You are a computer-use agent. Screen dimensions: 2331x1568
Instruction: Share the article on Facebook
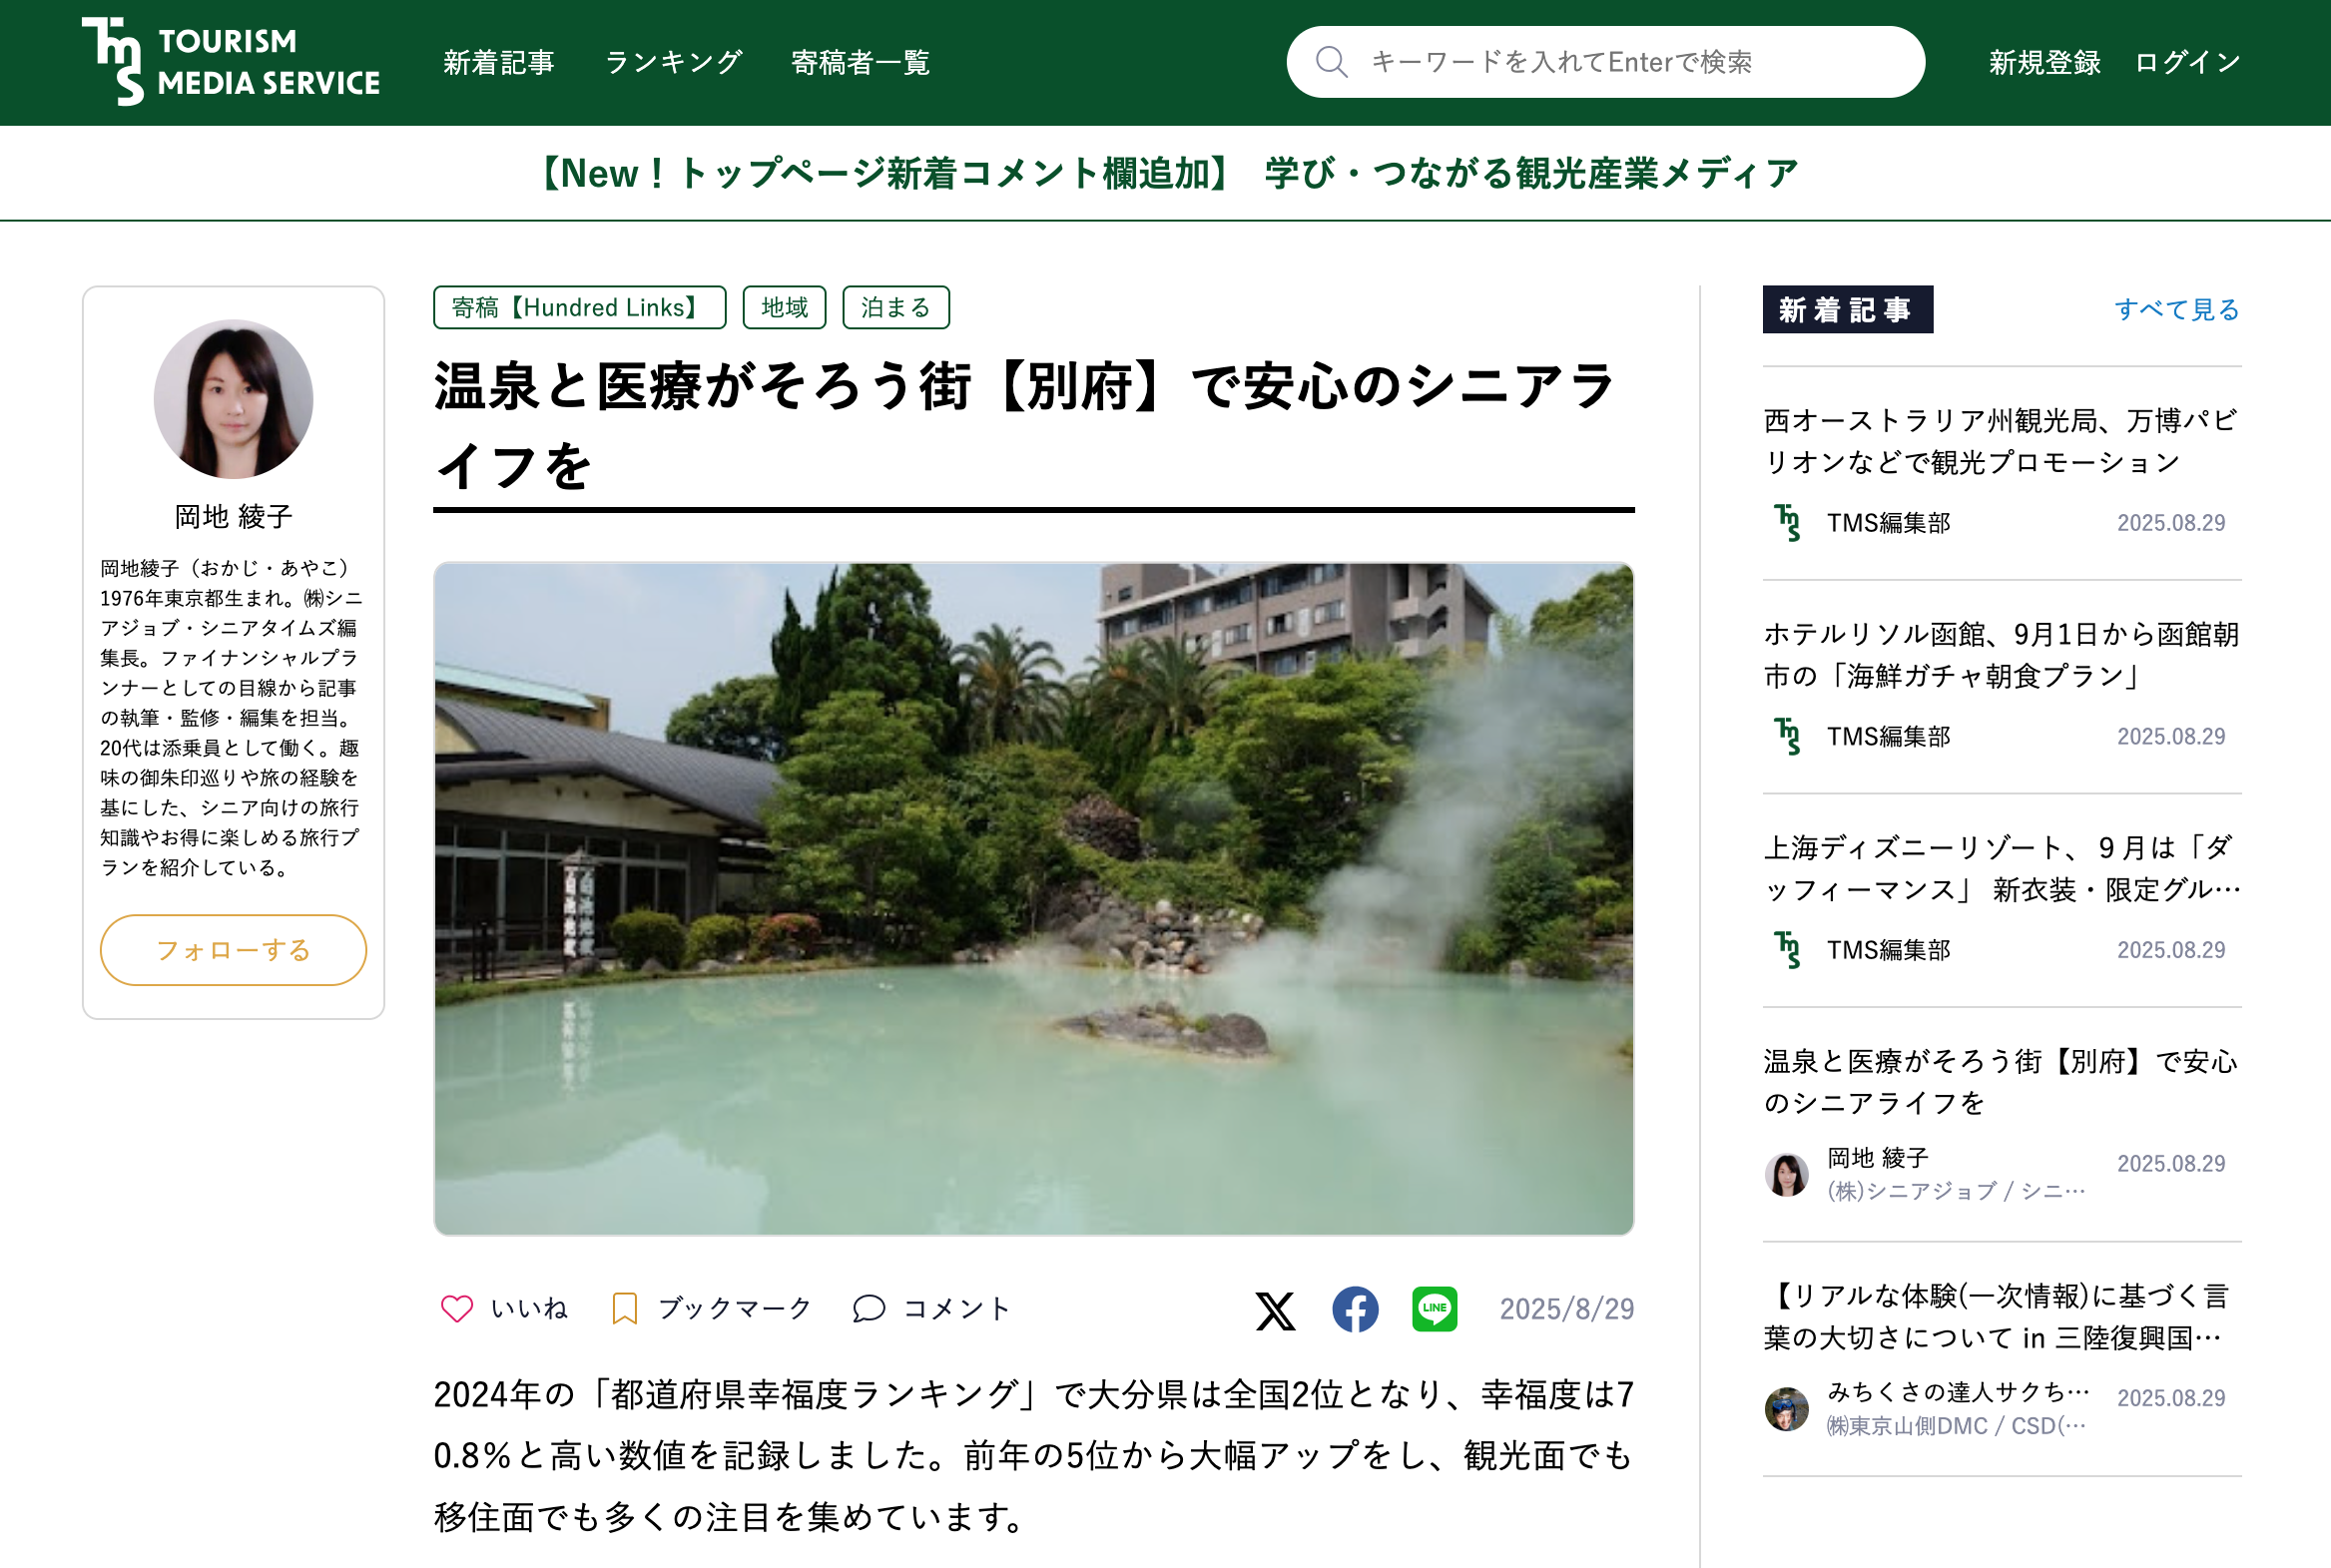(1355, 1309)
